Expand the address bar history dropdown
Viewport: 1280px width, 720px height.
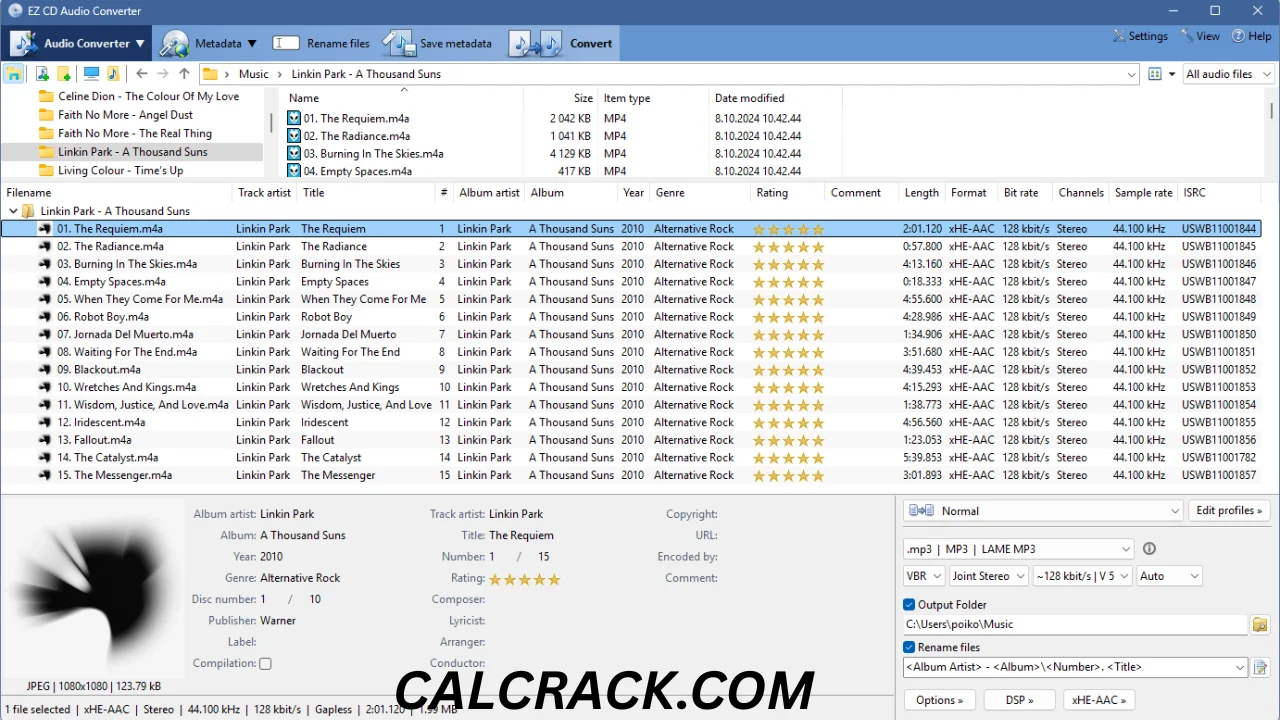click(x=1132, y=74)
